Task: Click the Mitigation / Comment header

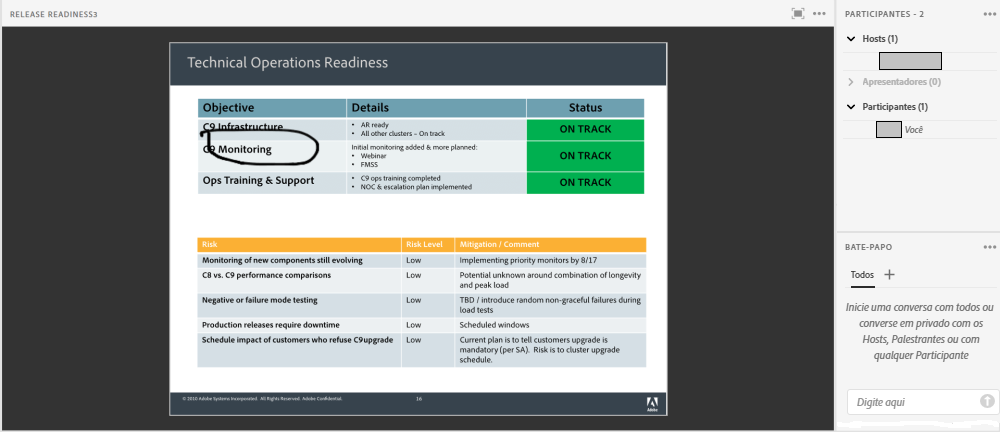Action: tap(550, 244)
